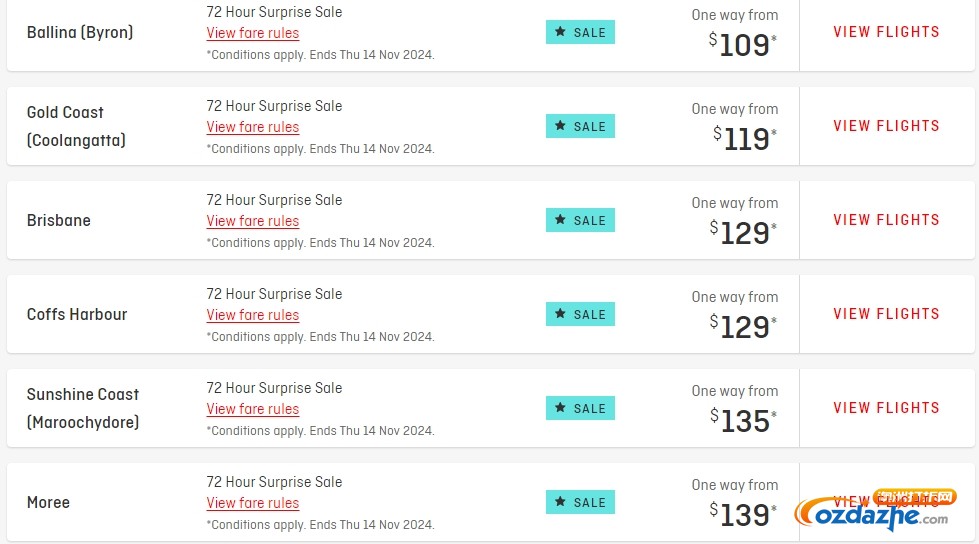View flights to Coffs Harbour
This screenshot has width=979, height=544.
pyautogui.click(x=886, y=314)
